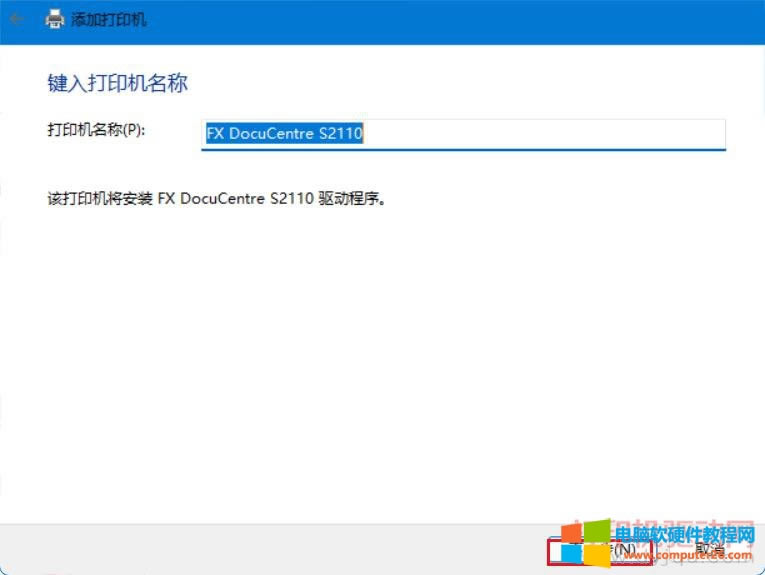The image size is (765, 575).
Task: Click the empty blue title bar area
Action: [x=450, y=20]
